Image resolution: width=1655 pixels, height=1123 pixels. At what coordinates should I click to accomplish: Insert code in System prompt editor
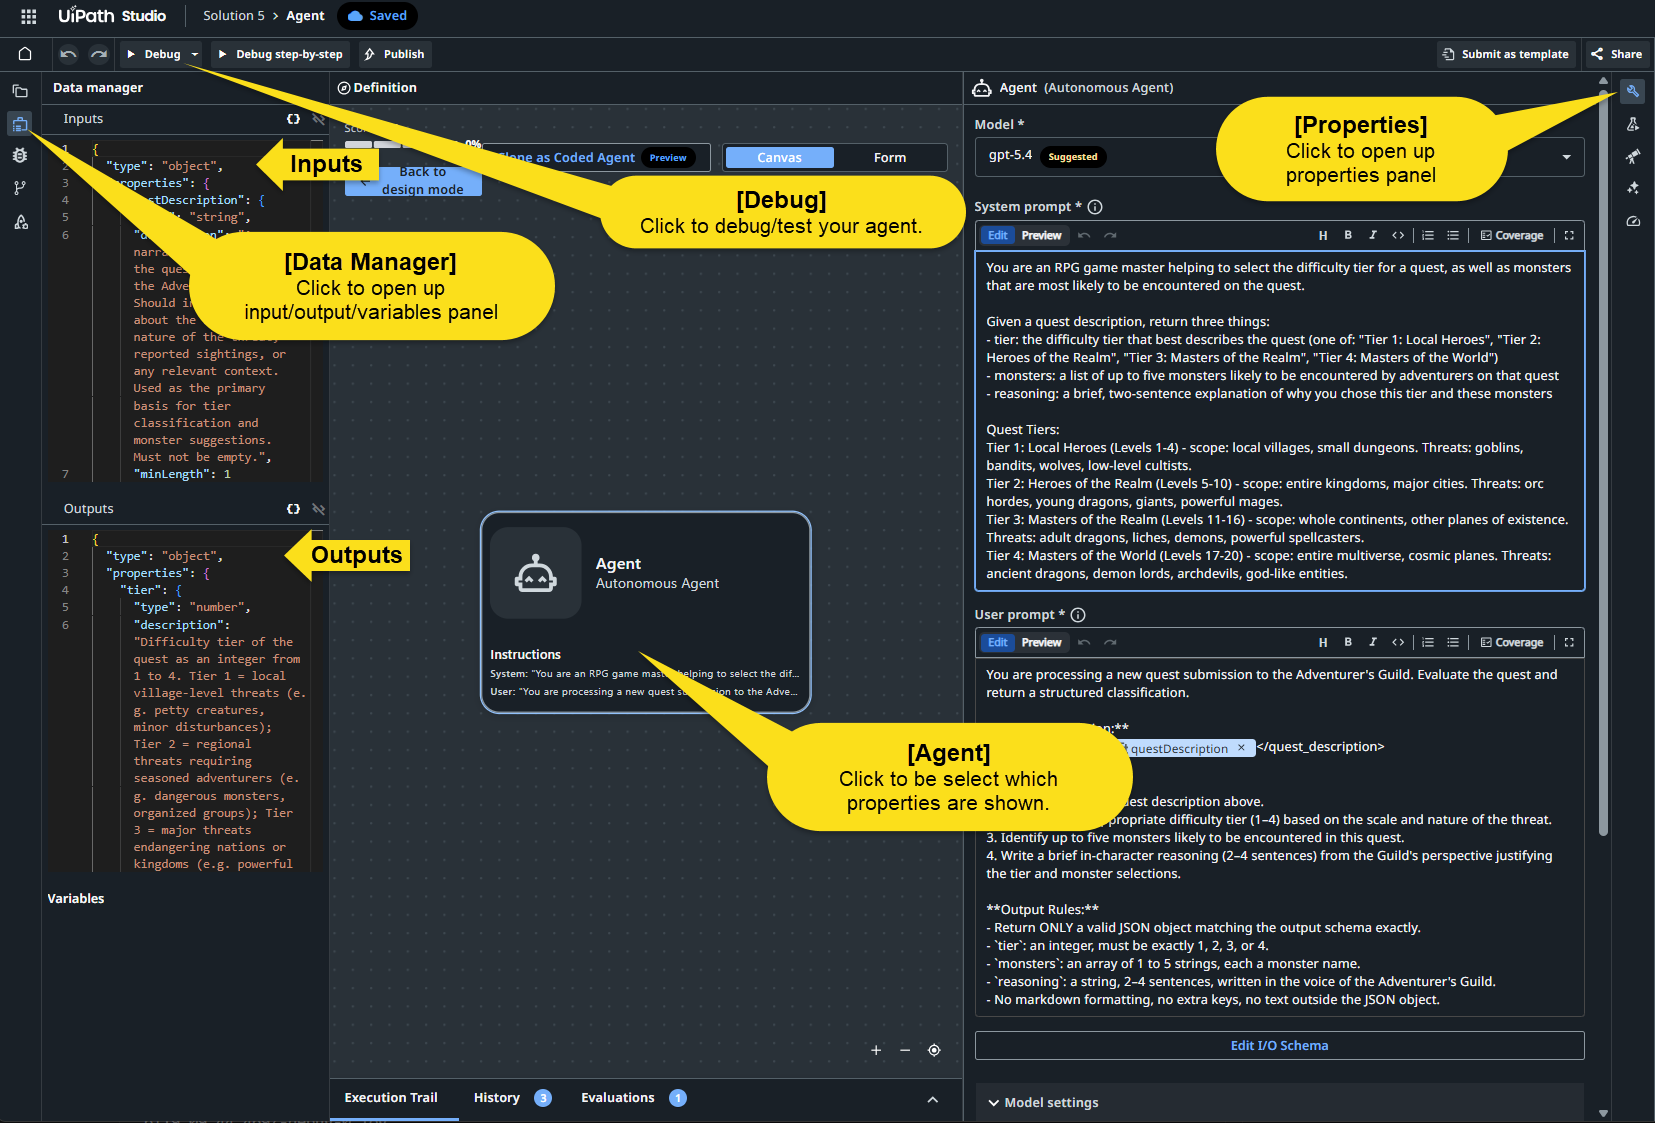click(x=1398, y=236)
